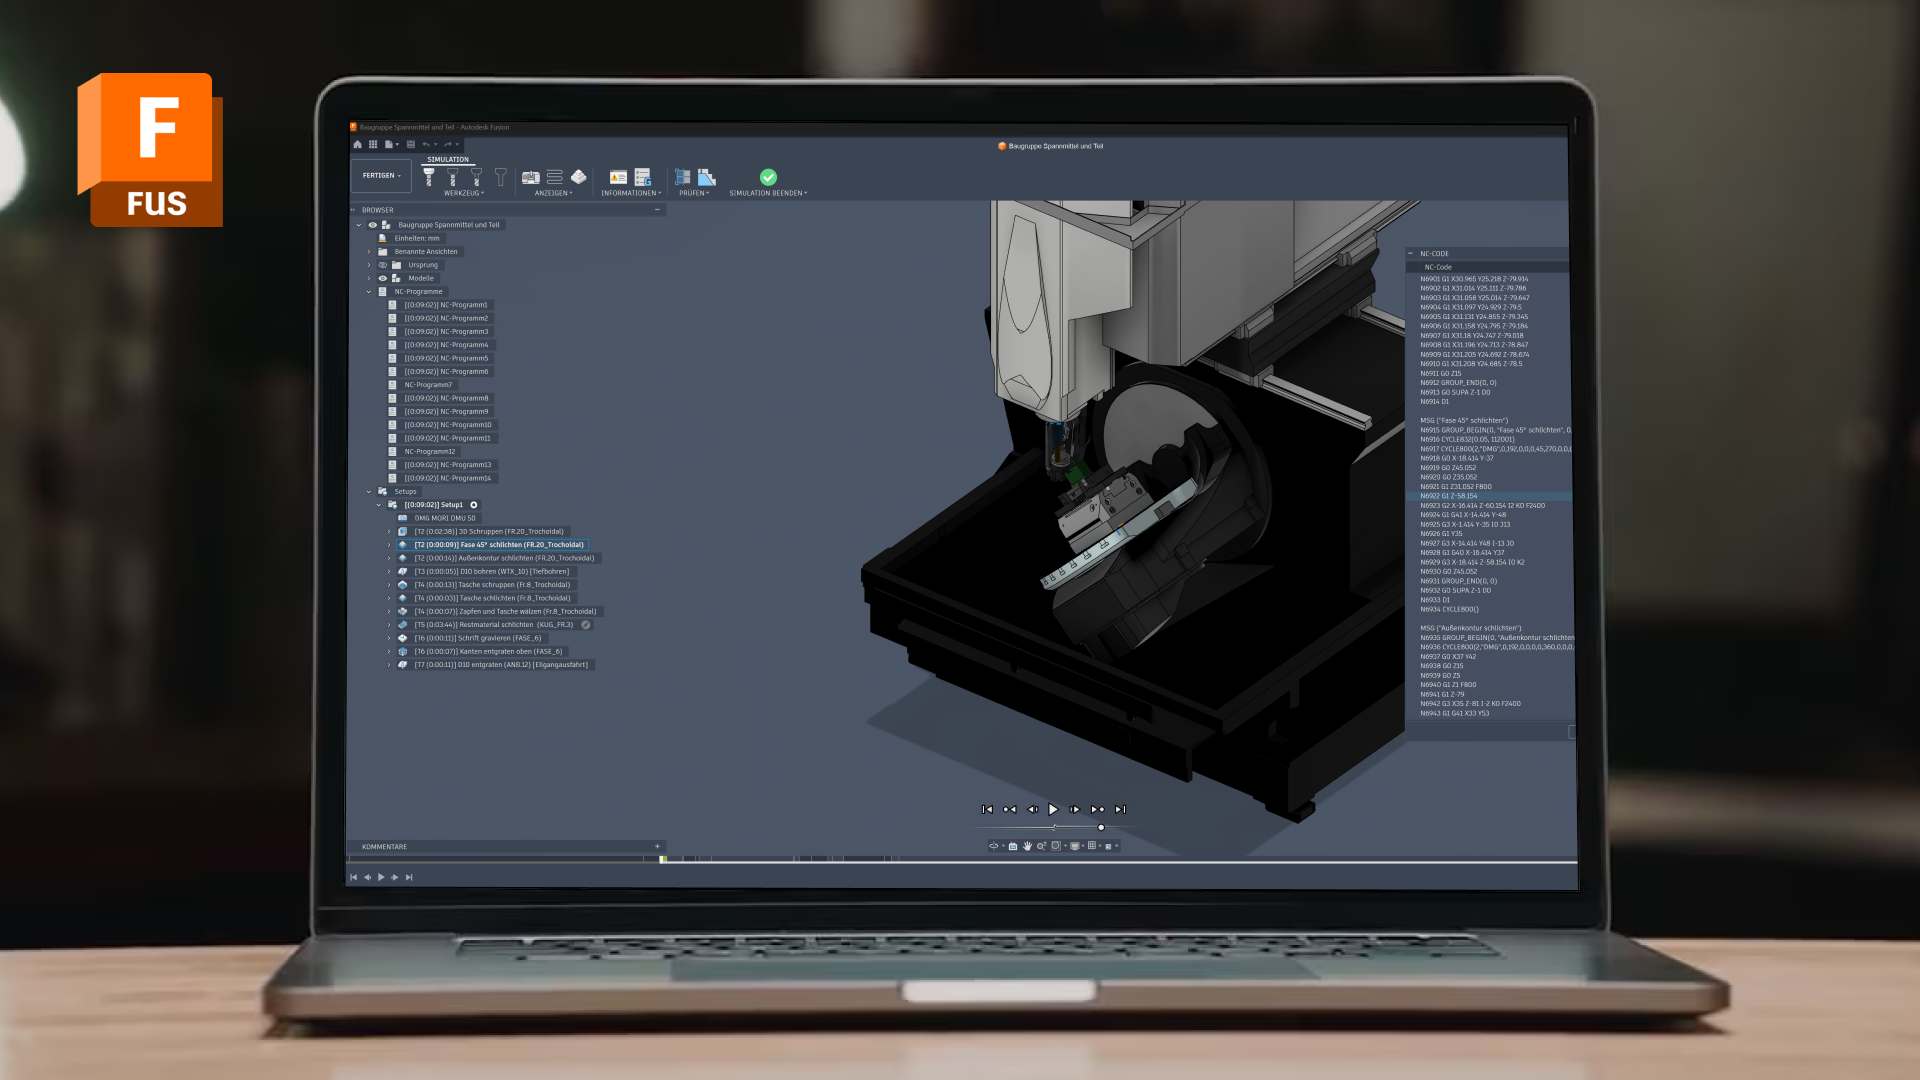Viewport: 1920px width, 1080px height.
Task: Jump to simulation start in the viewport controls
Action: click(987, 809)
